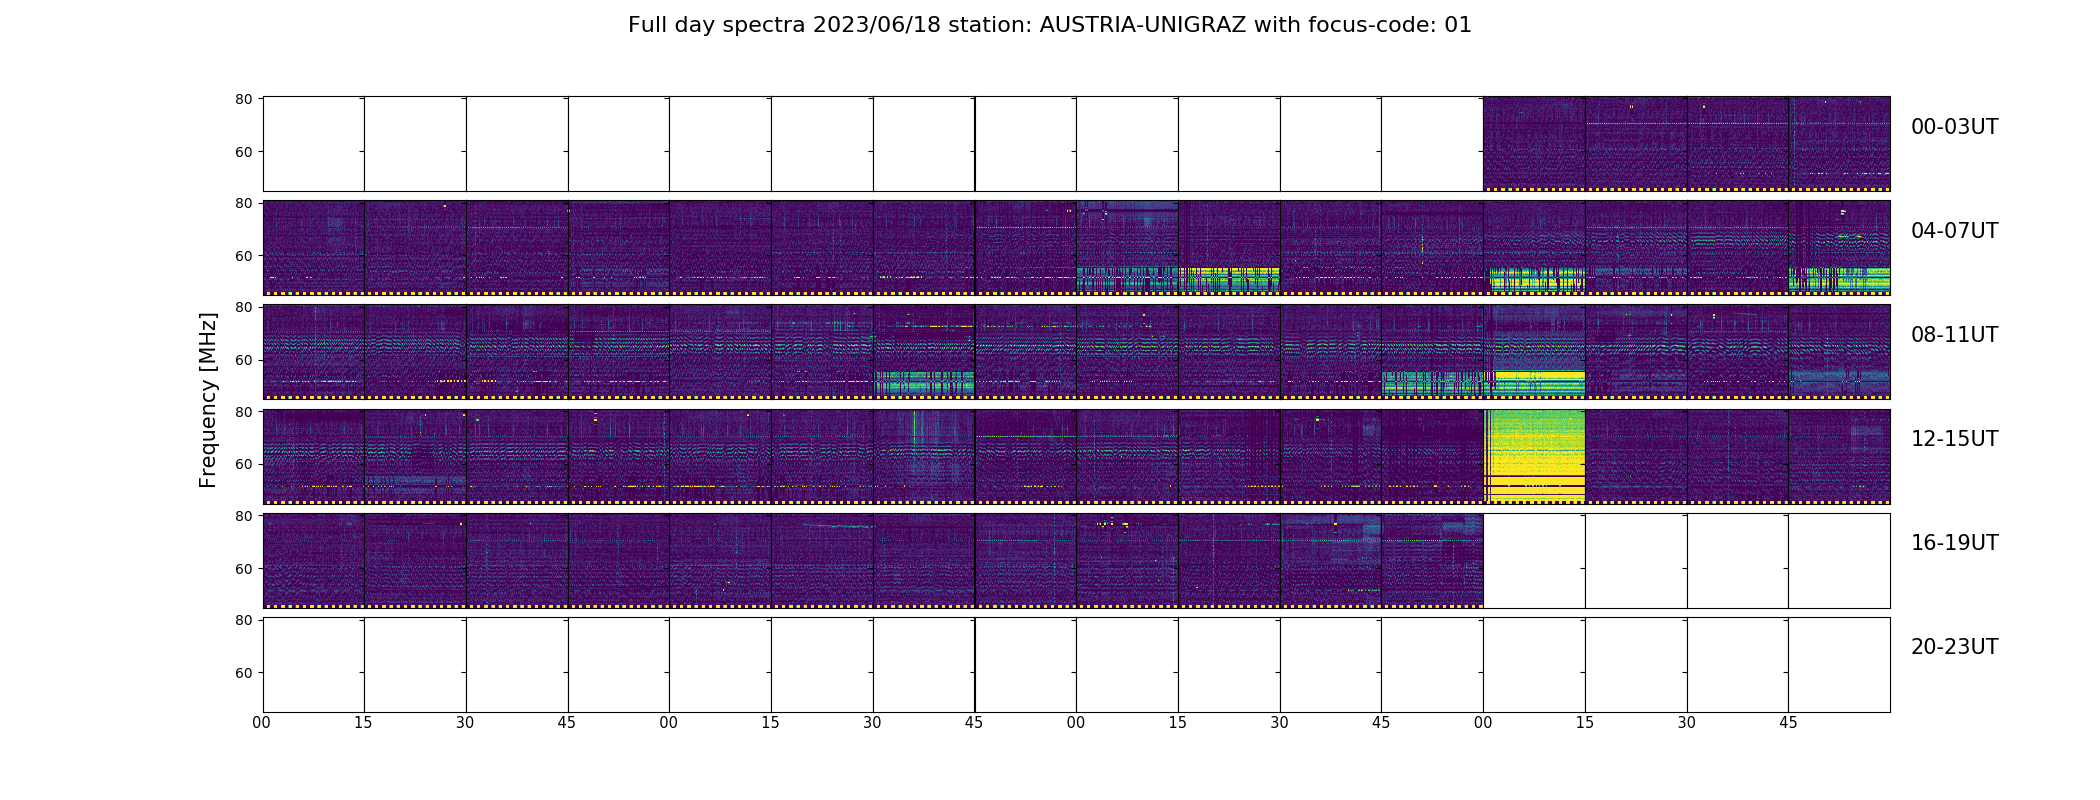Select the bright yellow low-band panel in the 08-11UT row
This screenshot has height=800, width=2100.
click(x=1534, y=352)
